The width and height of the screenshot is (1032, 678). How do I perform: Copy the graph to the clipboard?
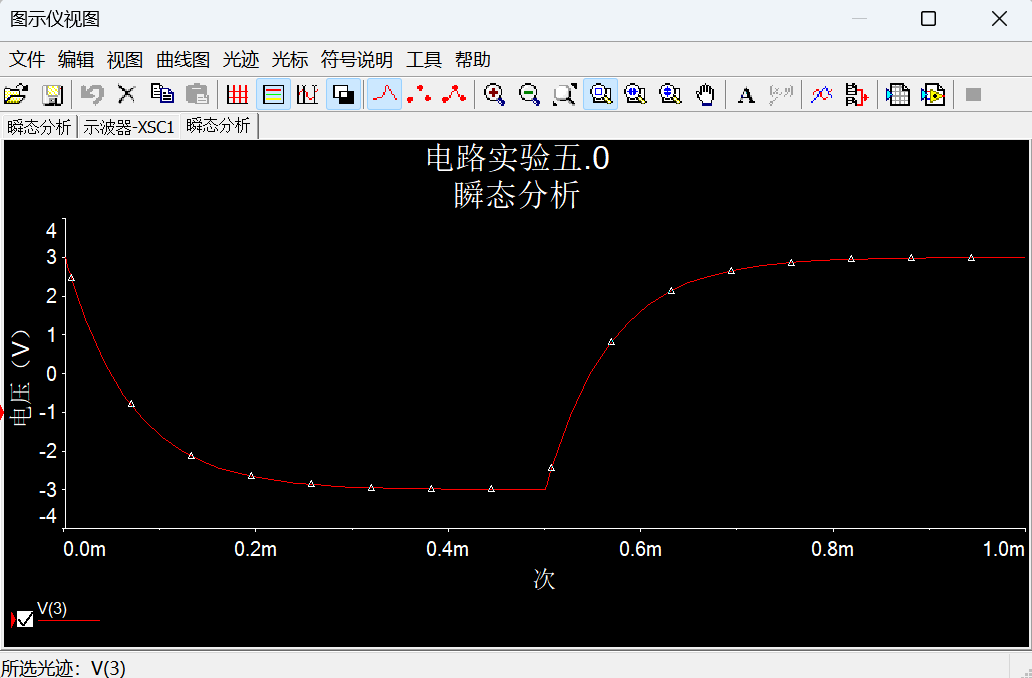(162, 94)
